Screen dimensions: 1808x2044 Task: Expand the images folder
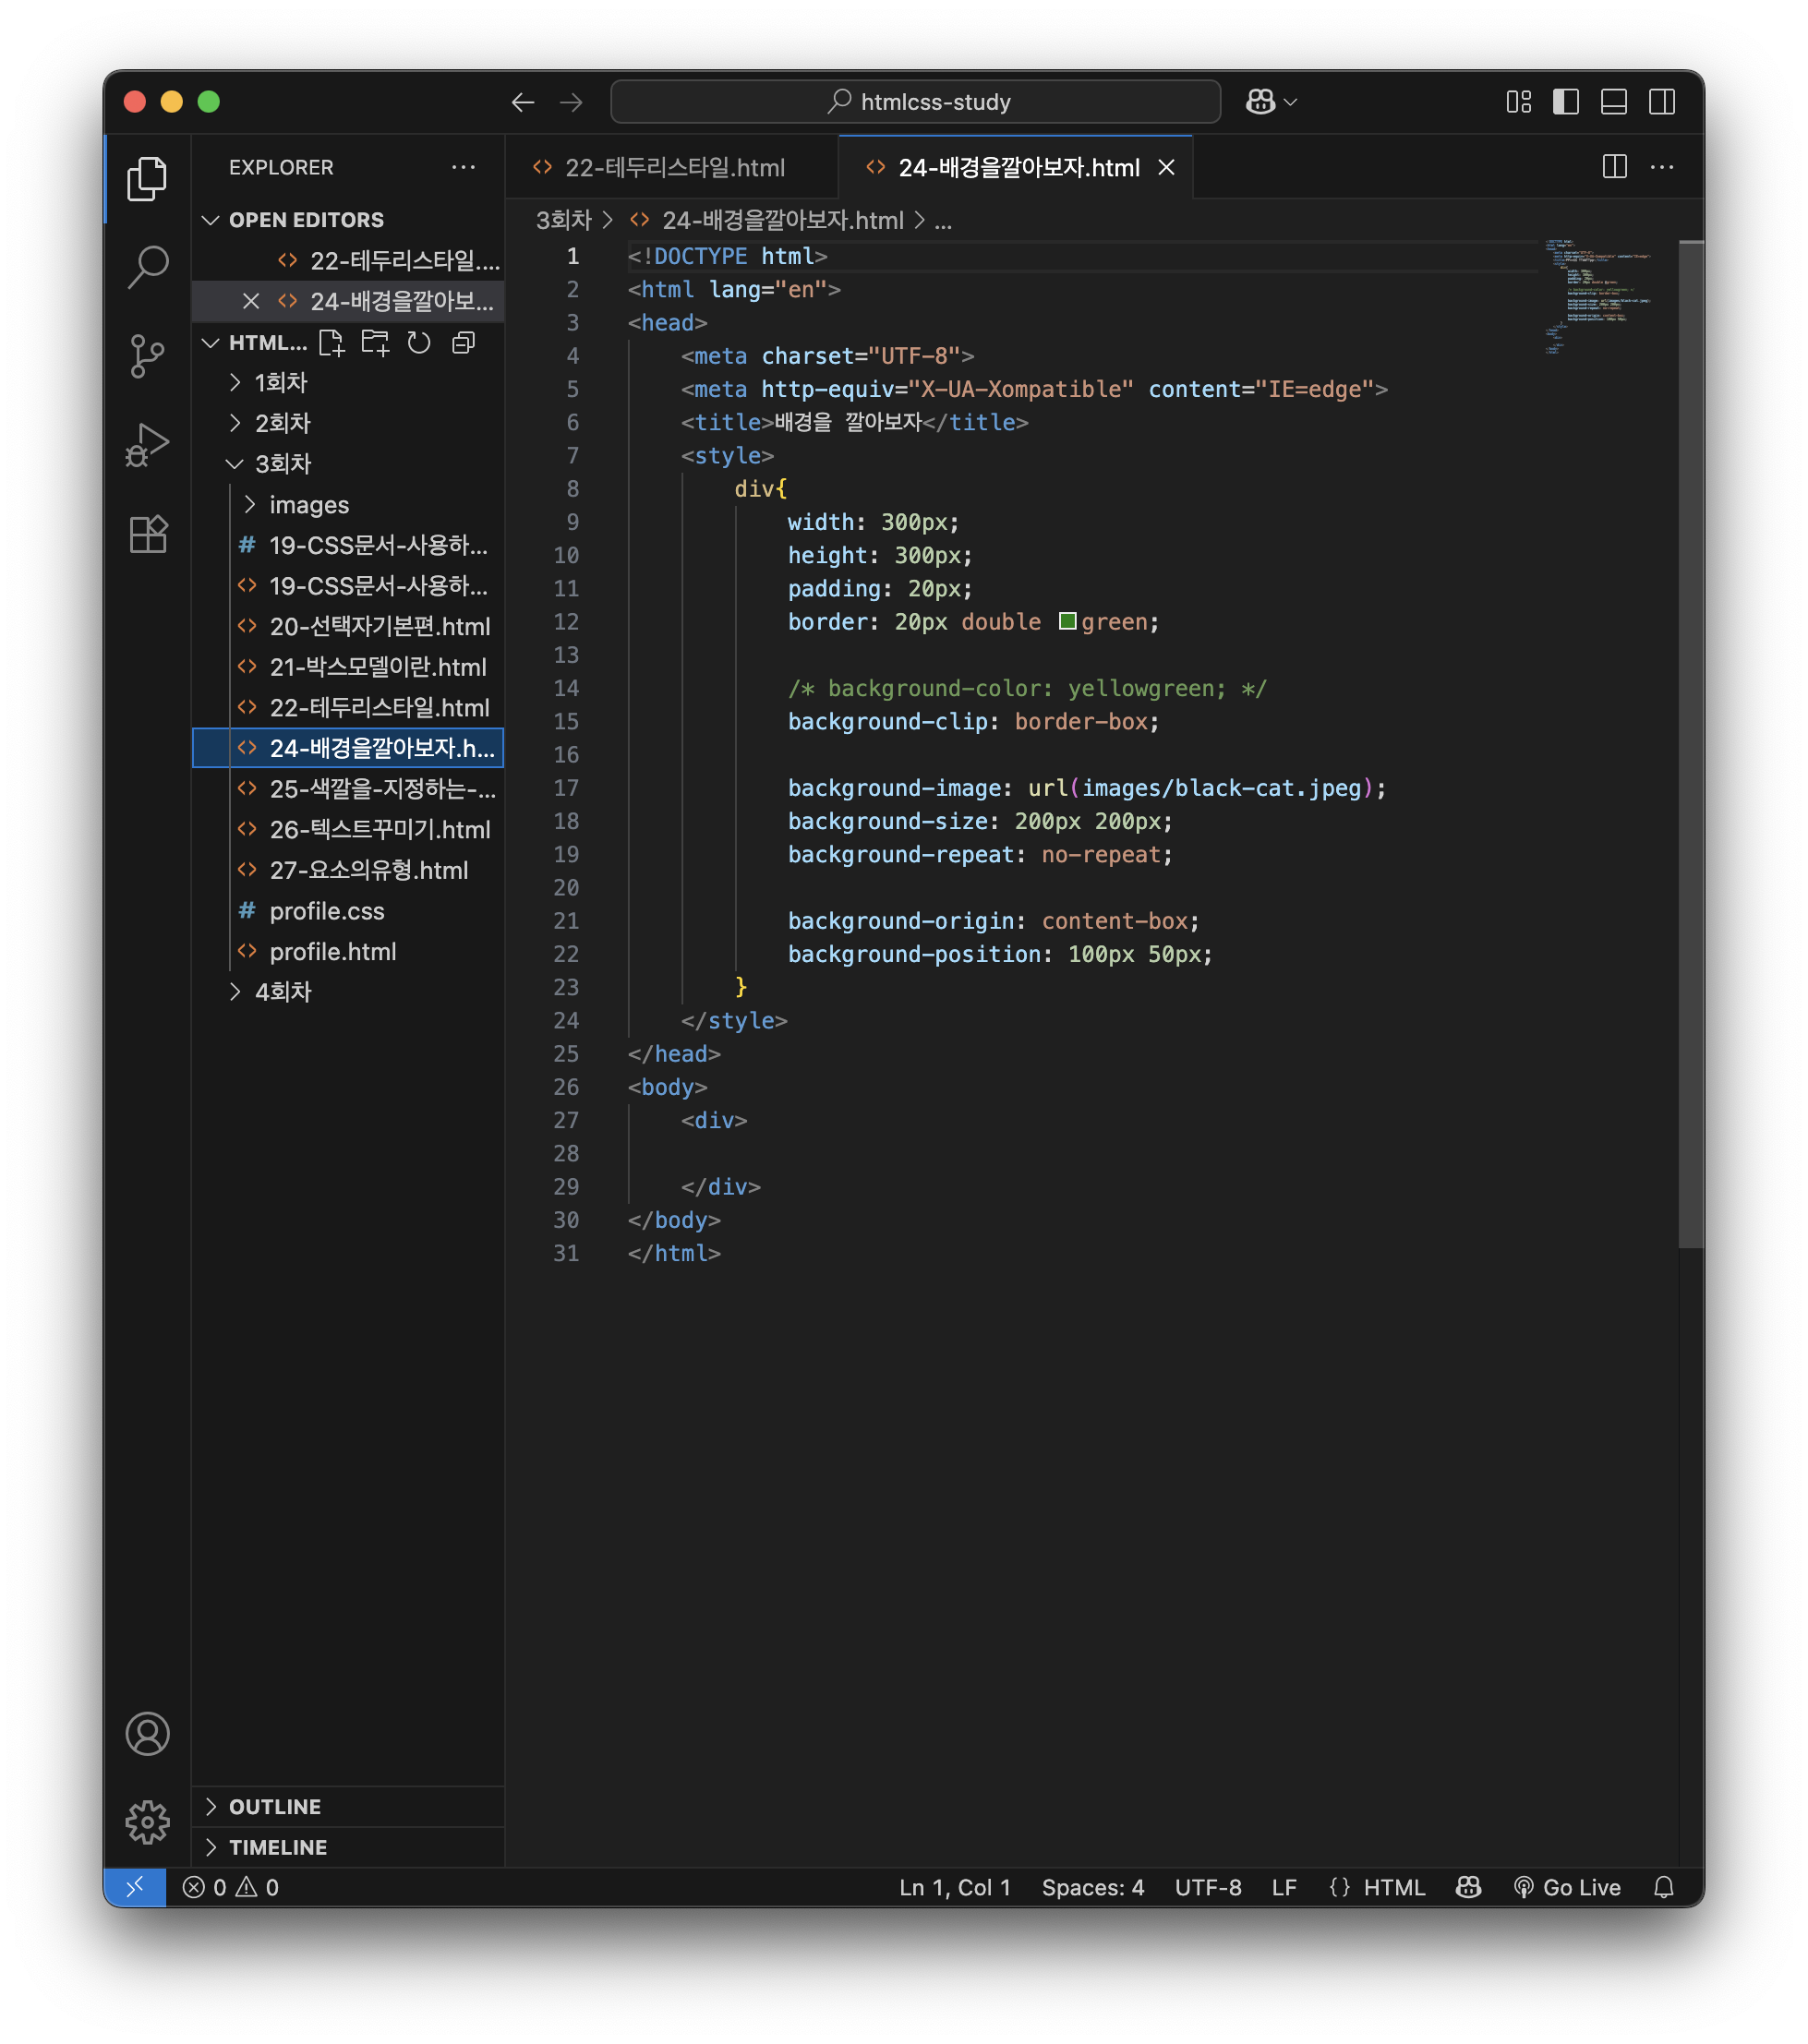point(309,505)
